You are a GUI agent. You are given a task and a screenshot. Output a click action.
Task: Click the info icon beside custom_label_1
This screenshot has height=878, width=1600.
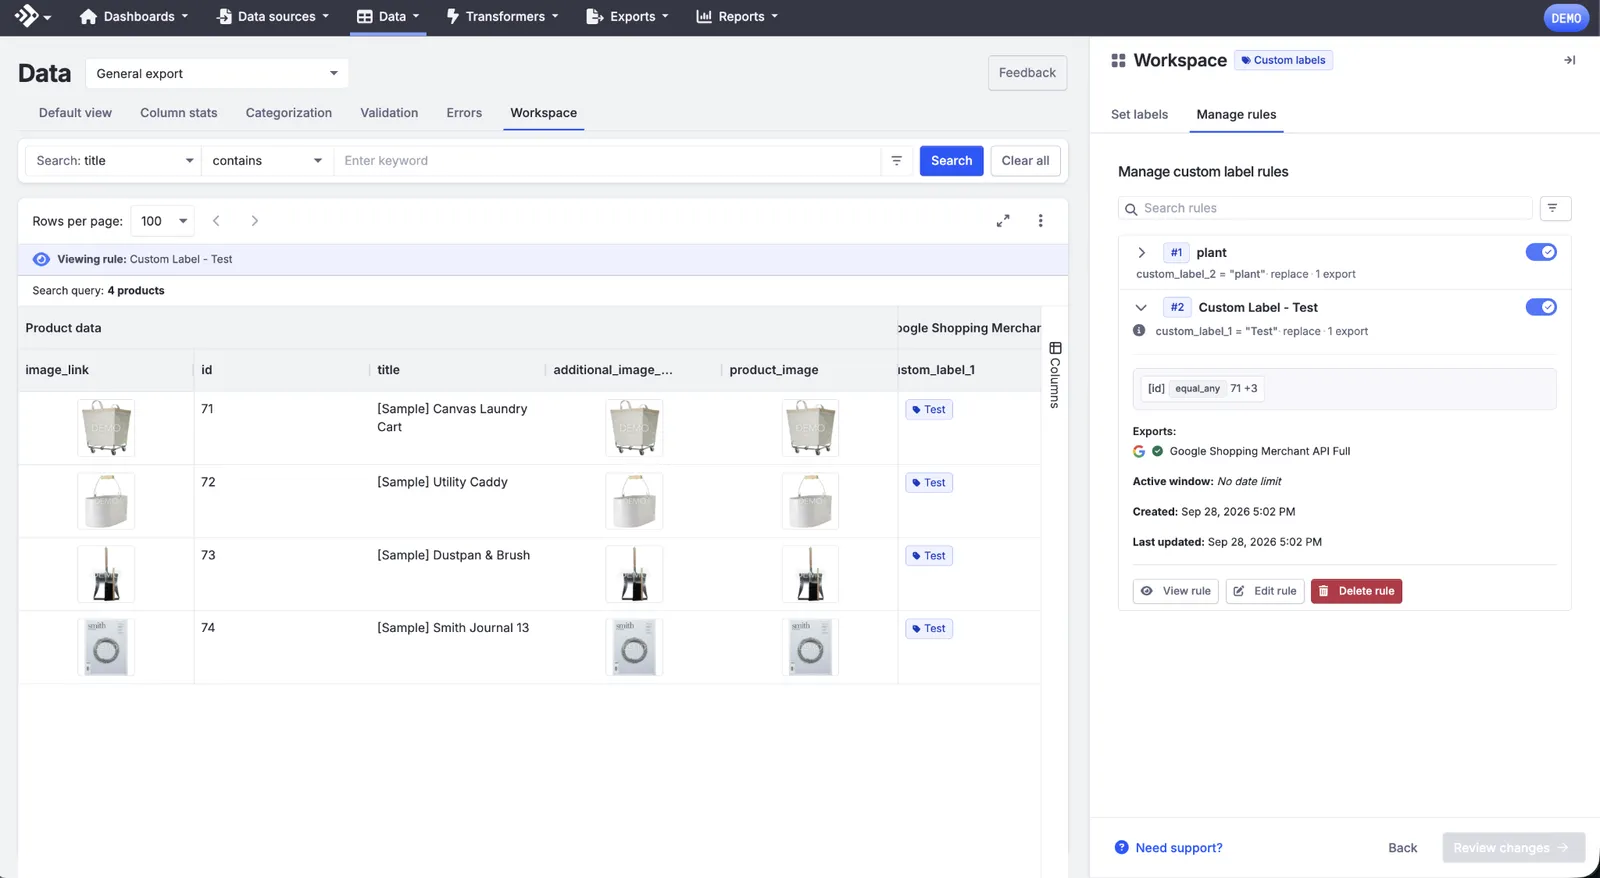click(x=1139, y=331)
